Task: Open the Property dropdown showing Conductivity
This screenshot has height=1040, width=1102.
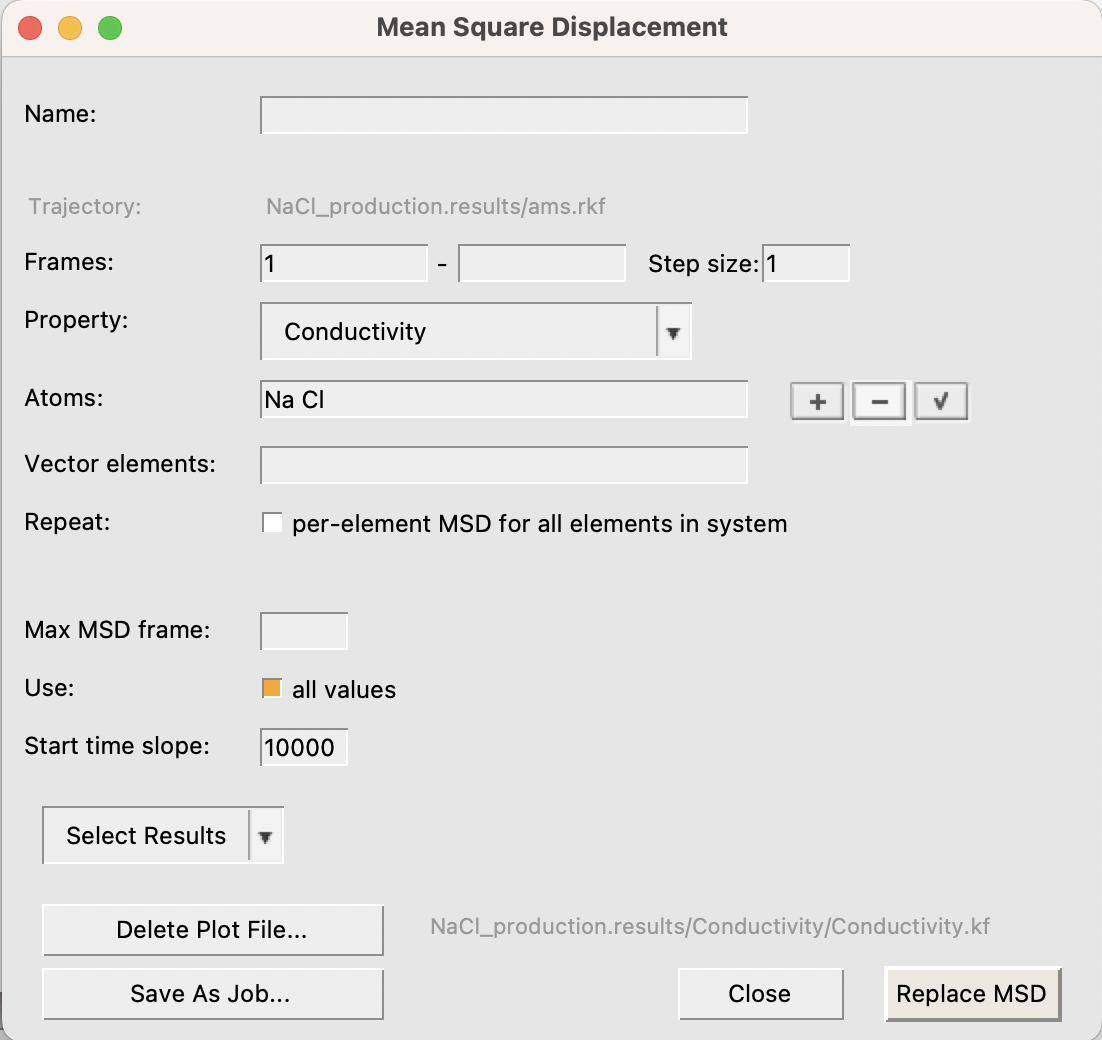Action: [x=458, y=332]
